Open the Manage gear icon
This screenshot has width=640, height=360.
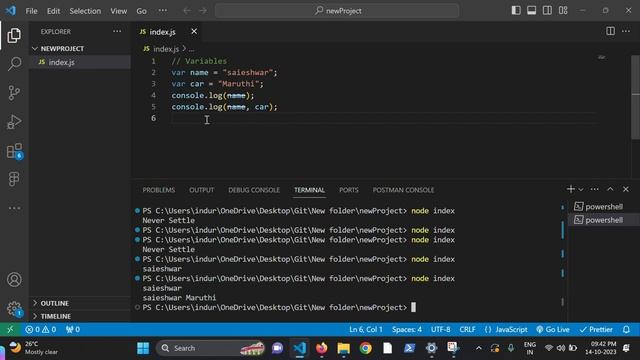tap(14, 308)
